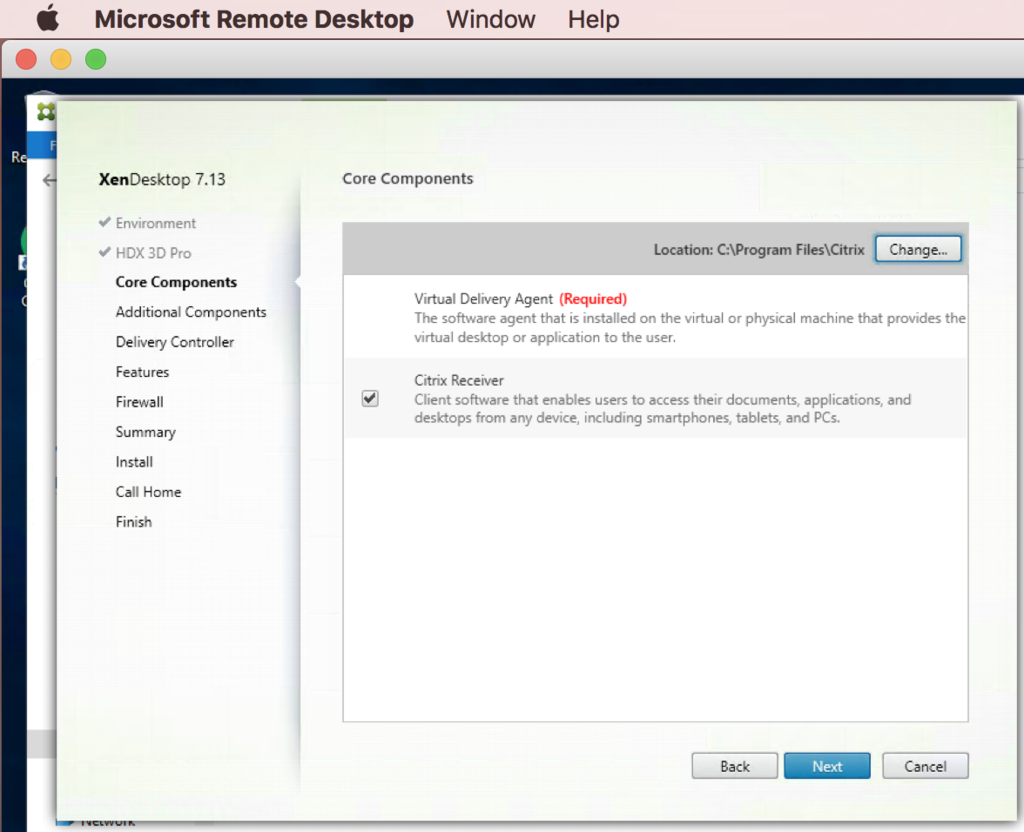
Task: Select the Install step
Action: pyautogui.click(x=134, y=462)
